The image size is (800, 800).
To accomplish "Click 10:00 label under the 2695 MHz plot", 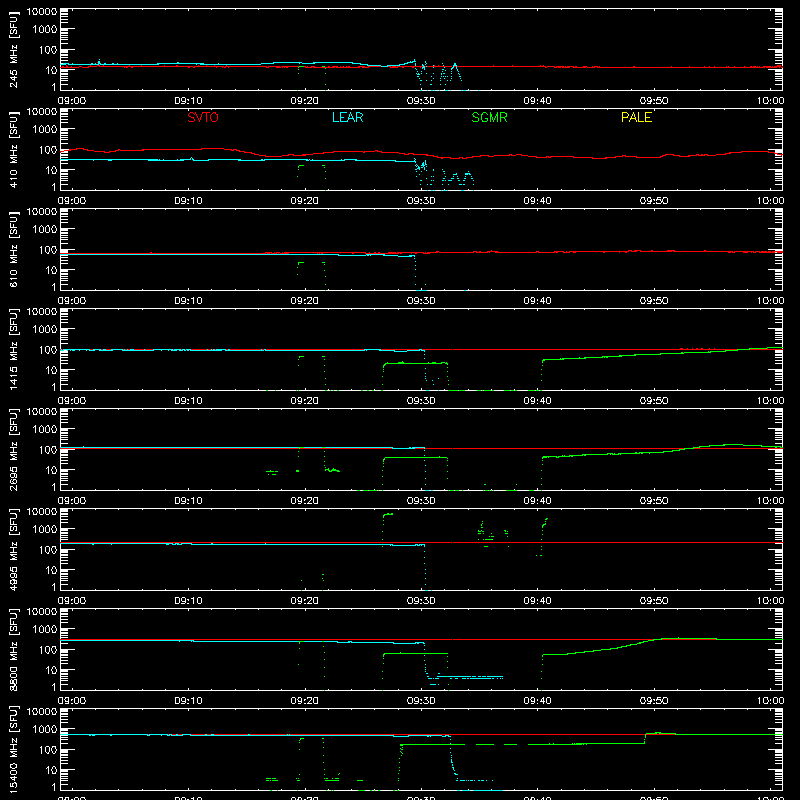I will [770, 501].
